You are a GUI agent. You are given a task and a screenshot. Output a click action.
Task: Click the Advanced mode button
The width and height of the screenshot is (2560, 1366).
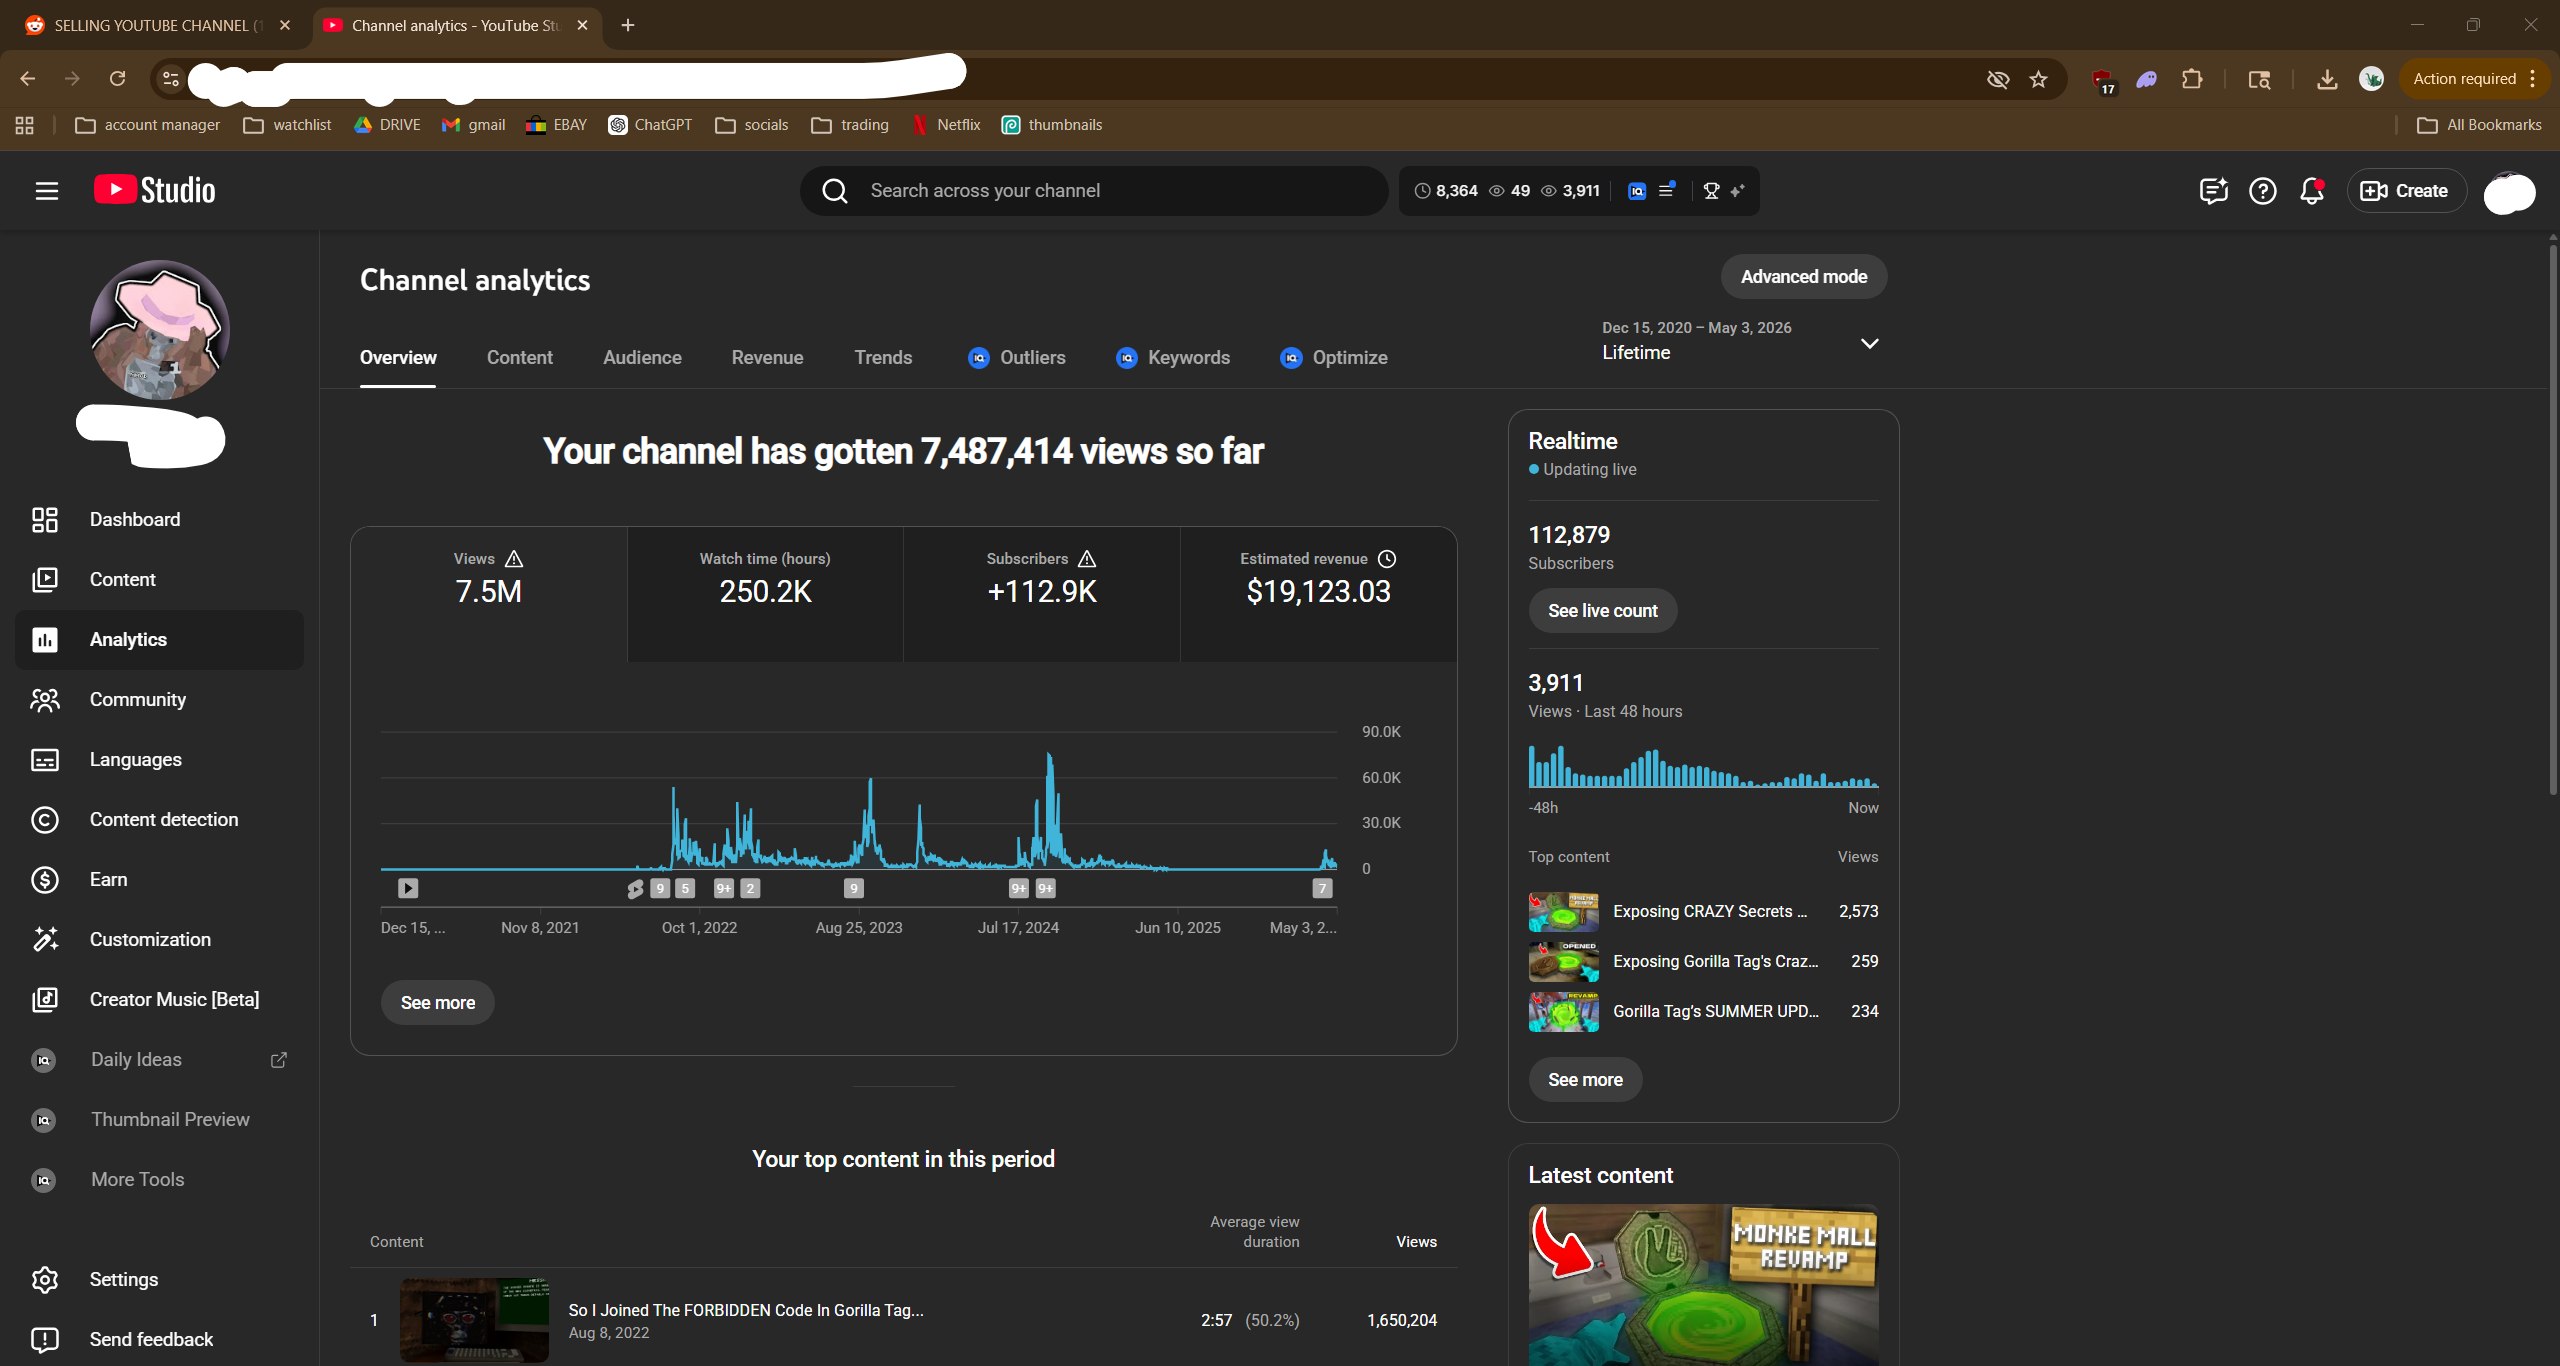click(1803, 277)
